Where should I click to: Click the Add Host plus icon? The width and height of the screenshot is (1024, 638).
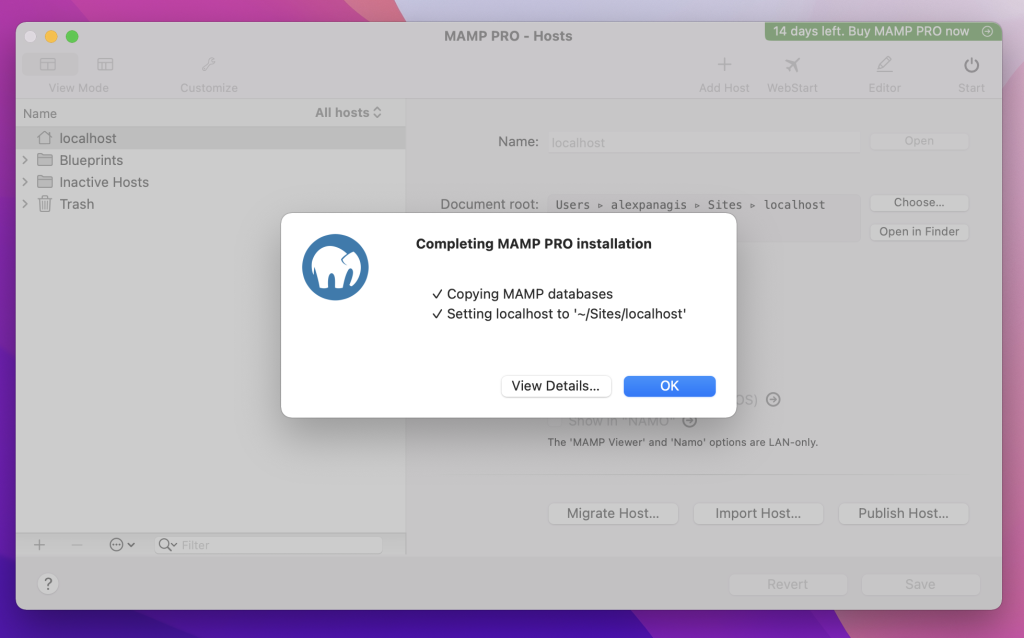[x=724, y=65]
